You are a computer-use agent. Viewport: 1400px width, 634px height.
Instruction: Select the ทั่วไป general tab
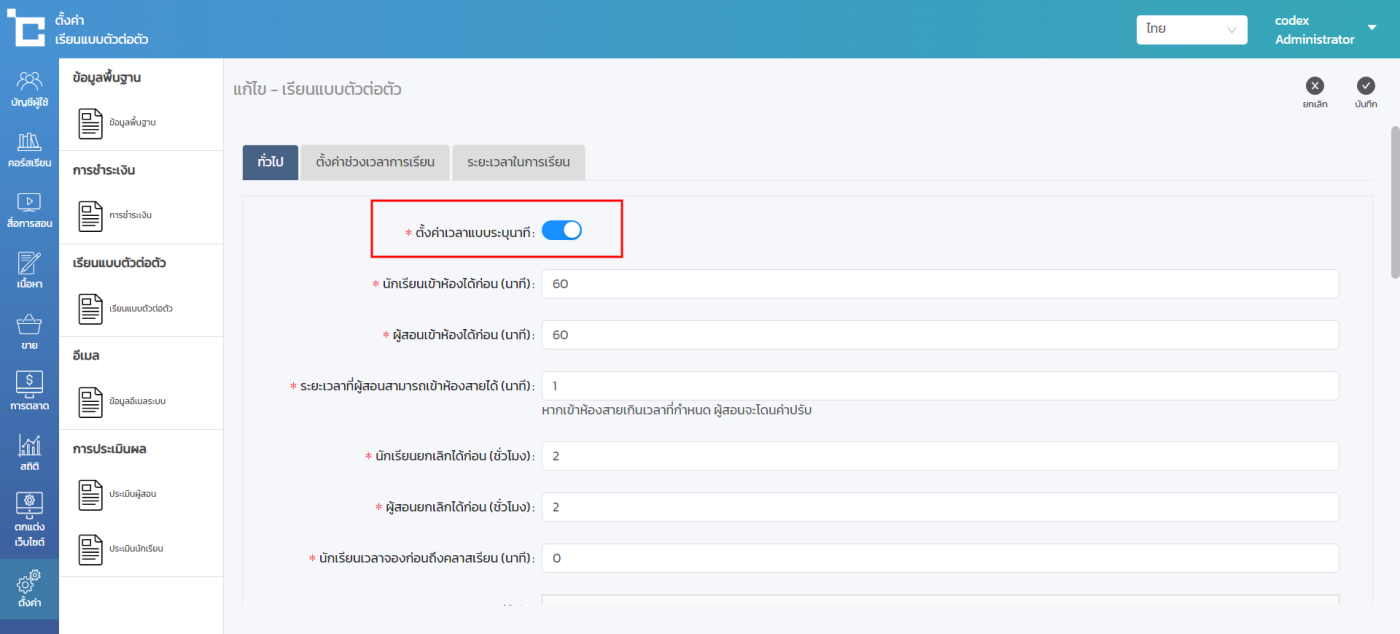[x=270, y=162]
